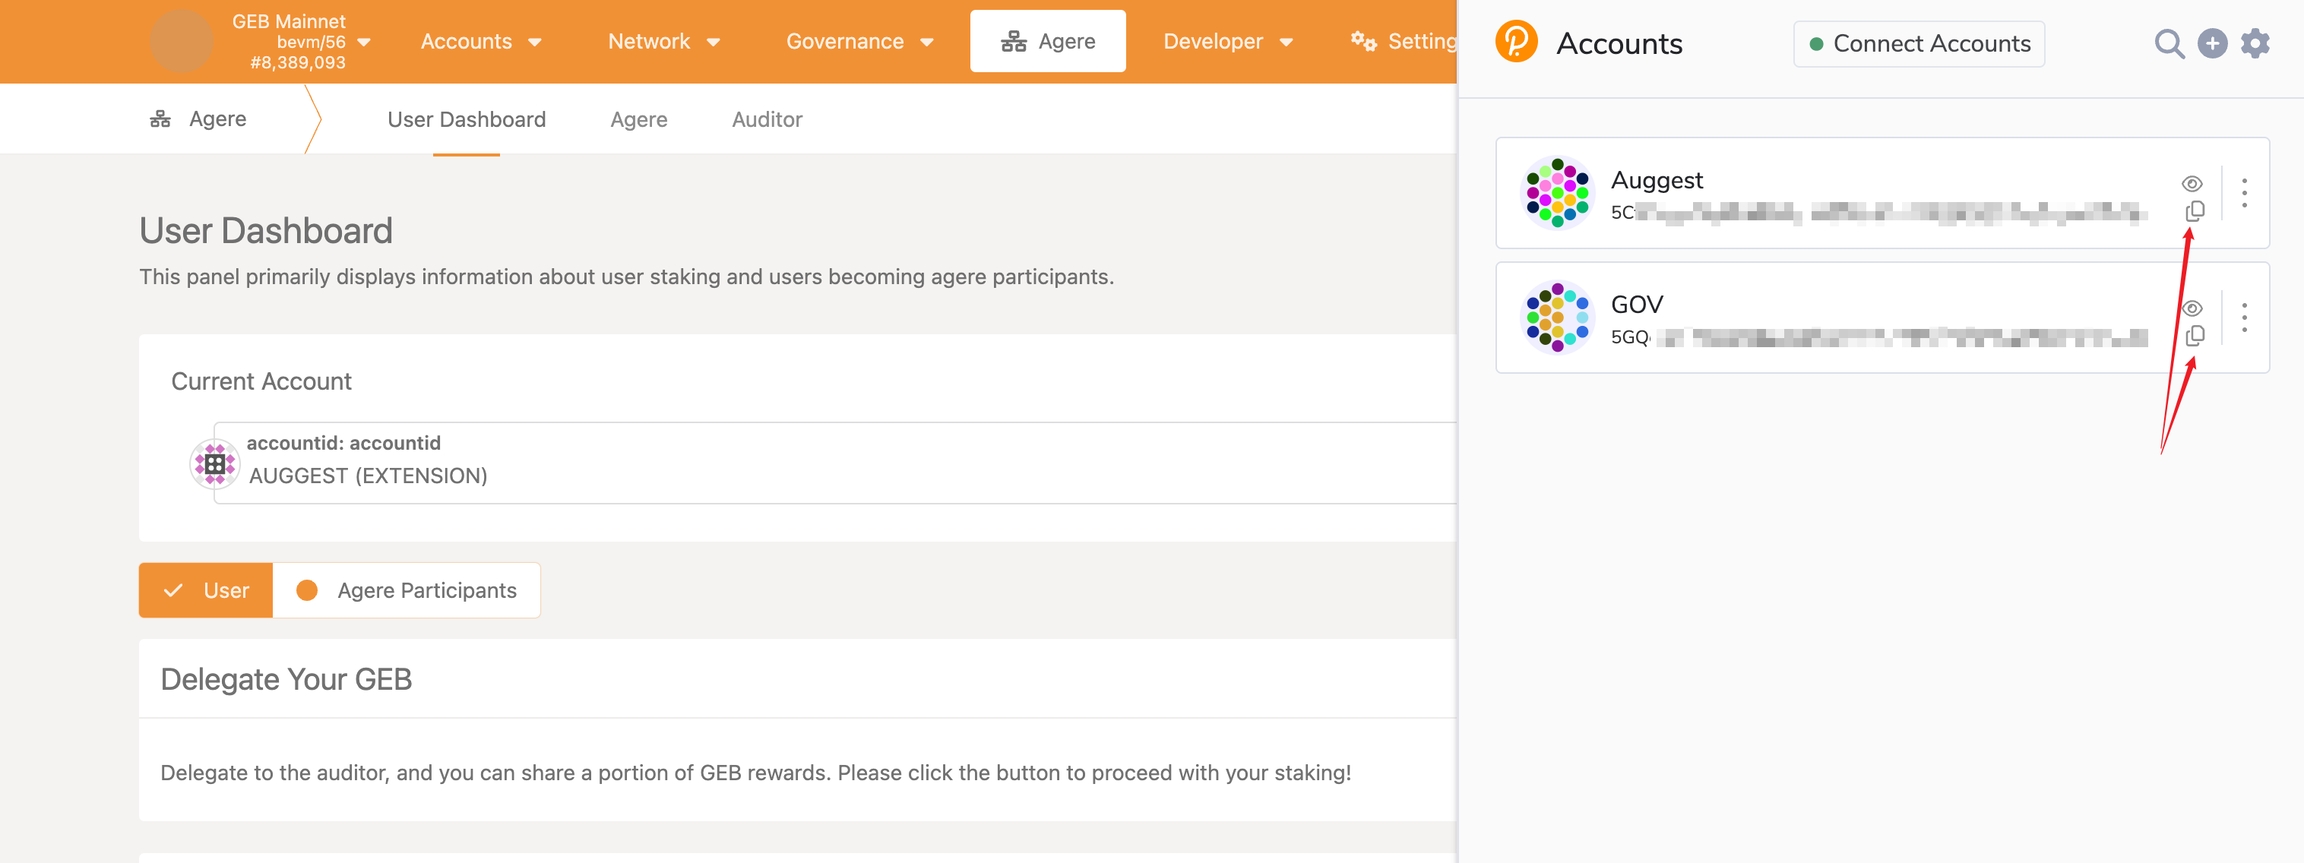Open extension settings gear icon

coord(2255,44)
